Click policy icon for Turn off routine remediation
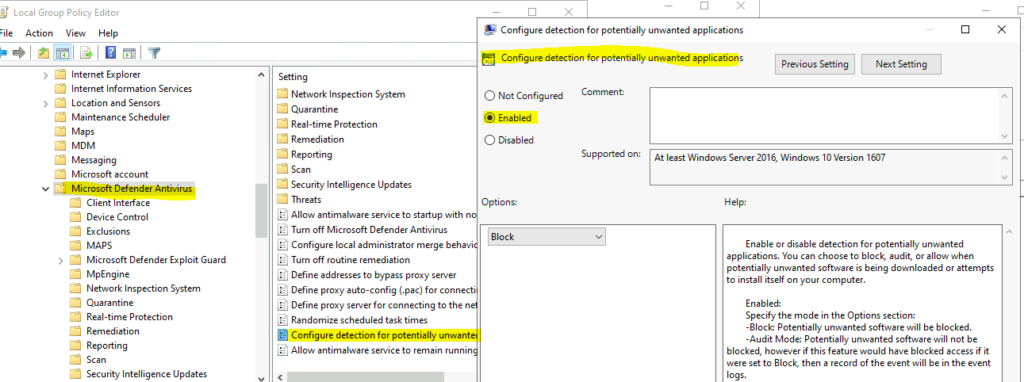 pos(282,260)
